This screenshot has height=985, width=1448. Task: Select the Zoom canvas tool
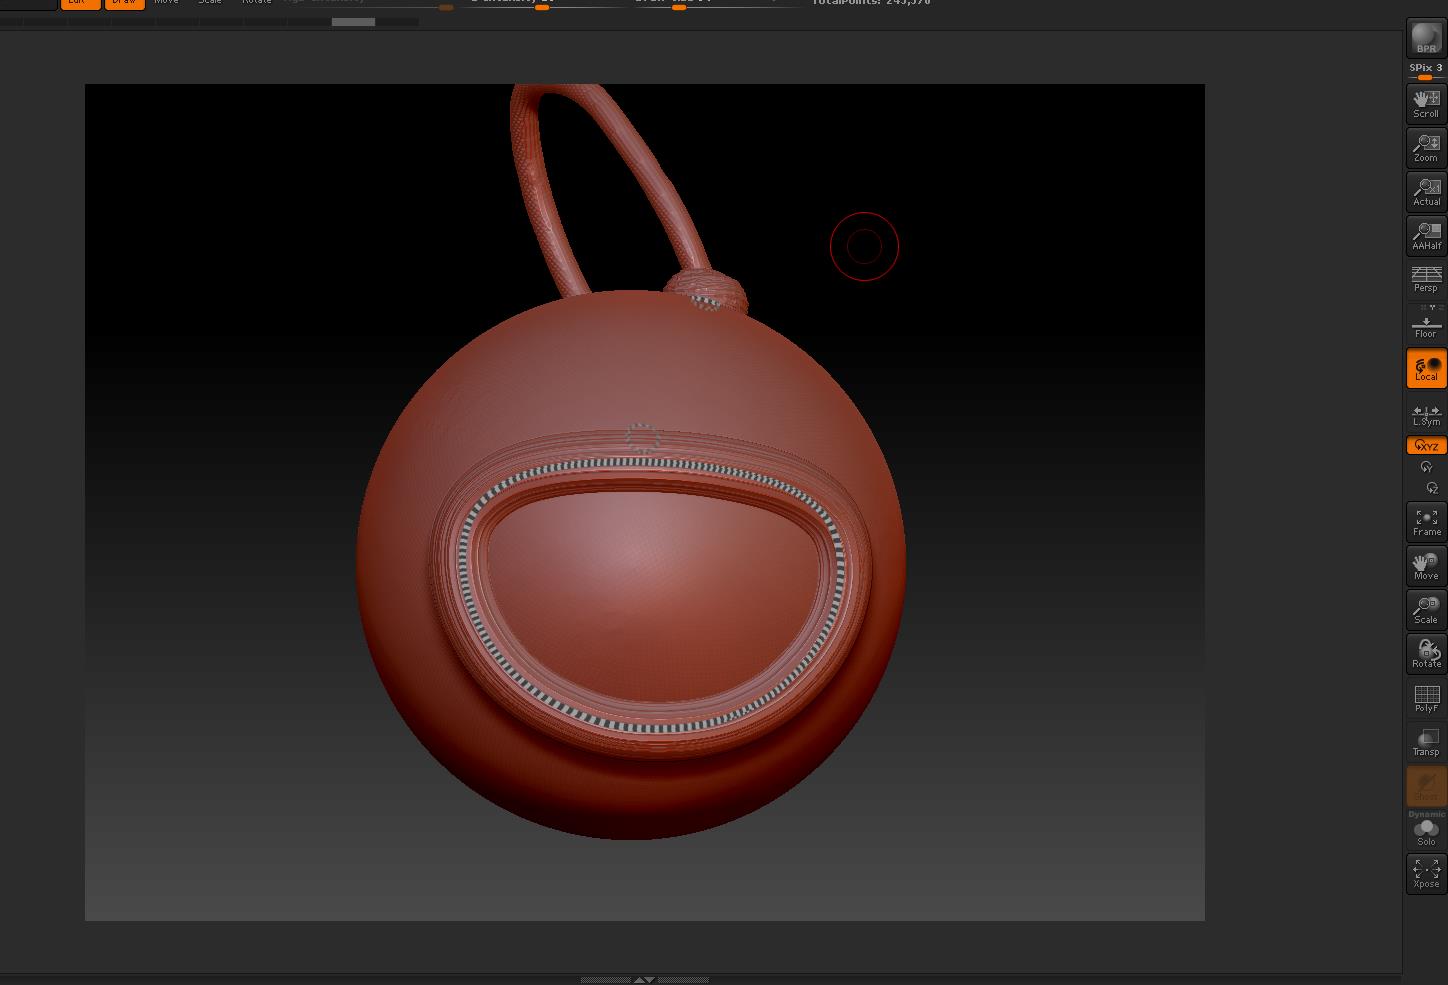(x=1426, y=148)
